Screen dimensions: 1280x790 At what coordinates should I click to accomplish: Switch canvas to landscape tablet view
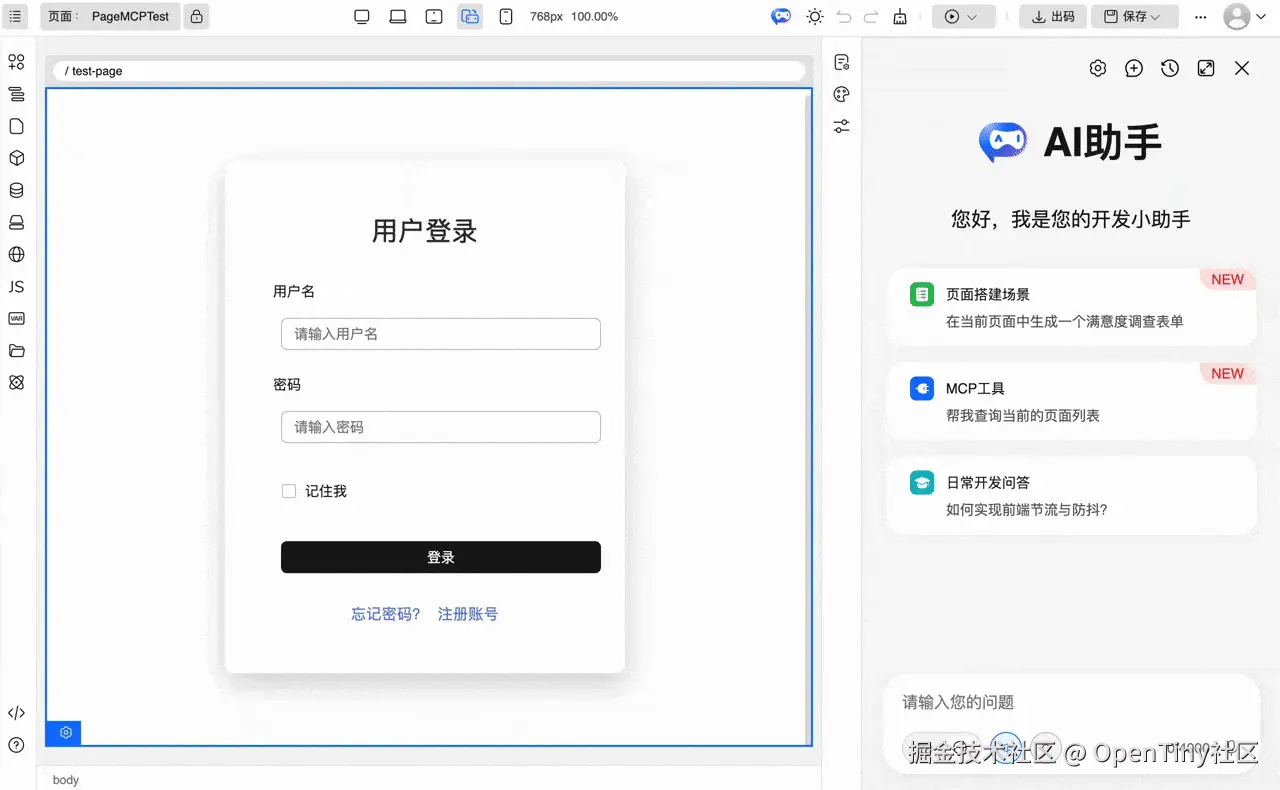click(x=434, y=16)
